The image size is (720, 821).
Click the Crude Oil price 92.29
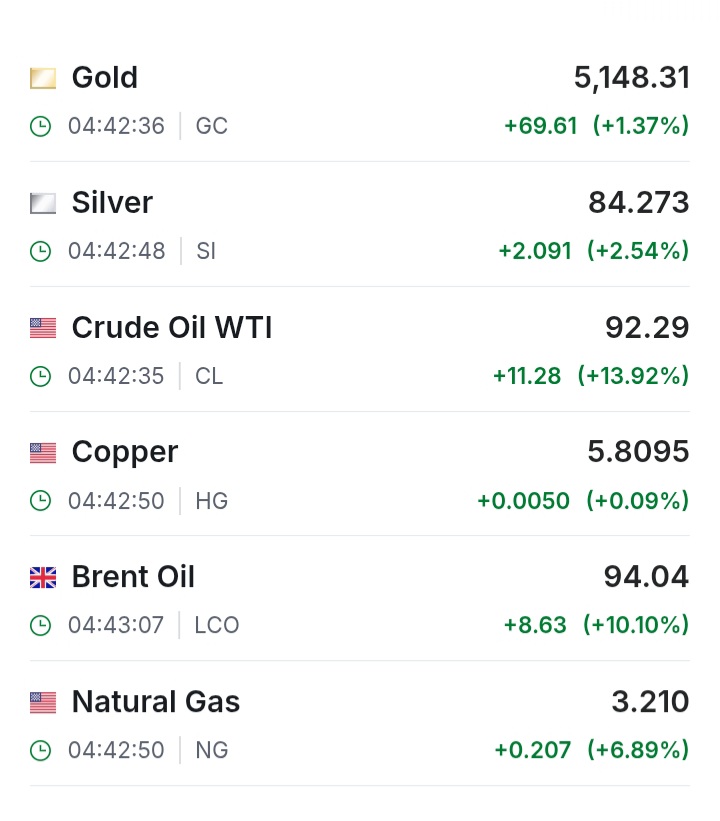click(647, 328)
